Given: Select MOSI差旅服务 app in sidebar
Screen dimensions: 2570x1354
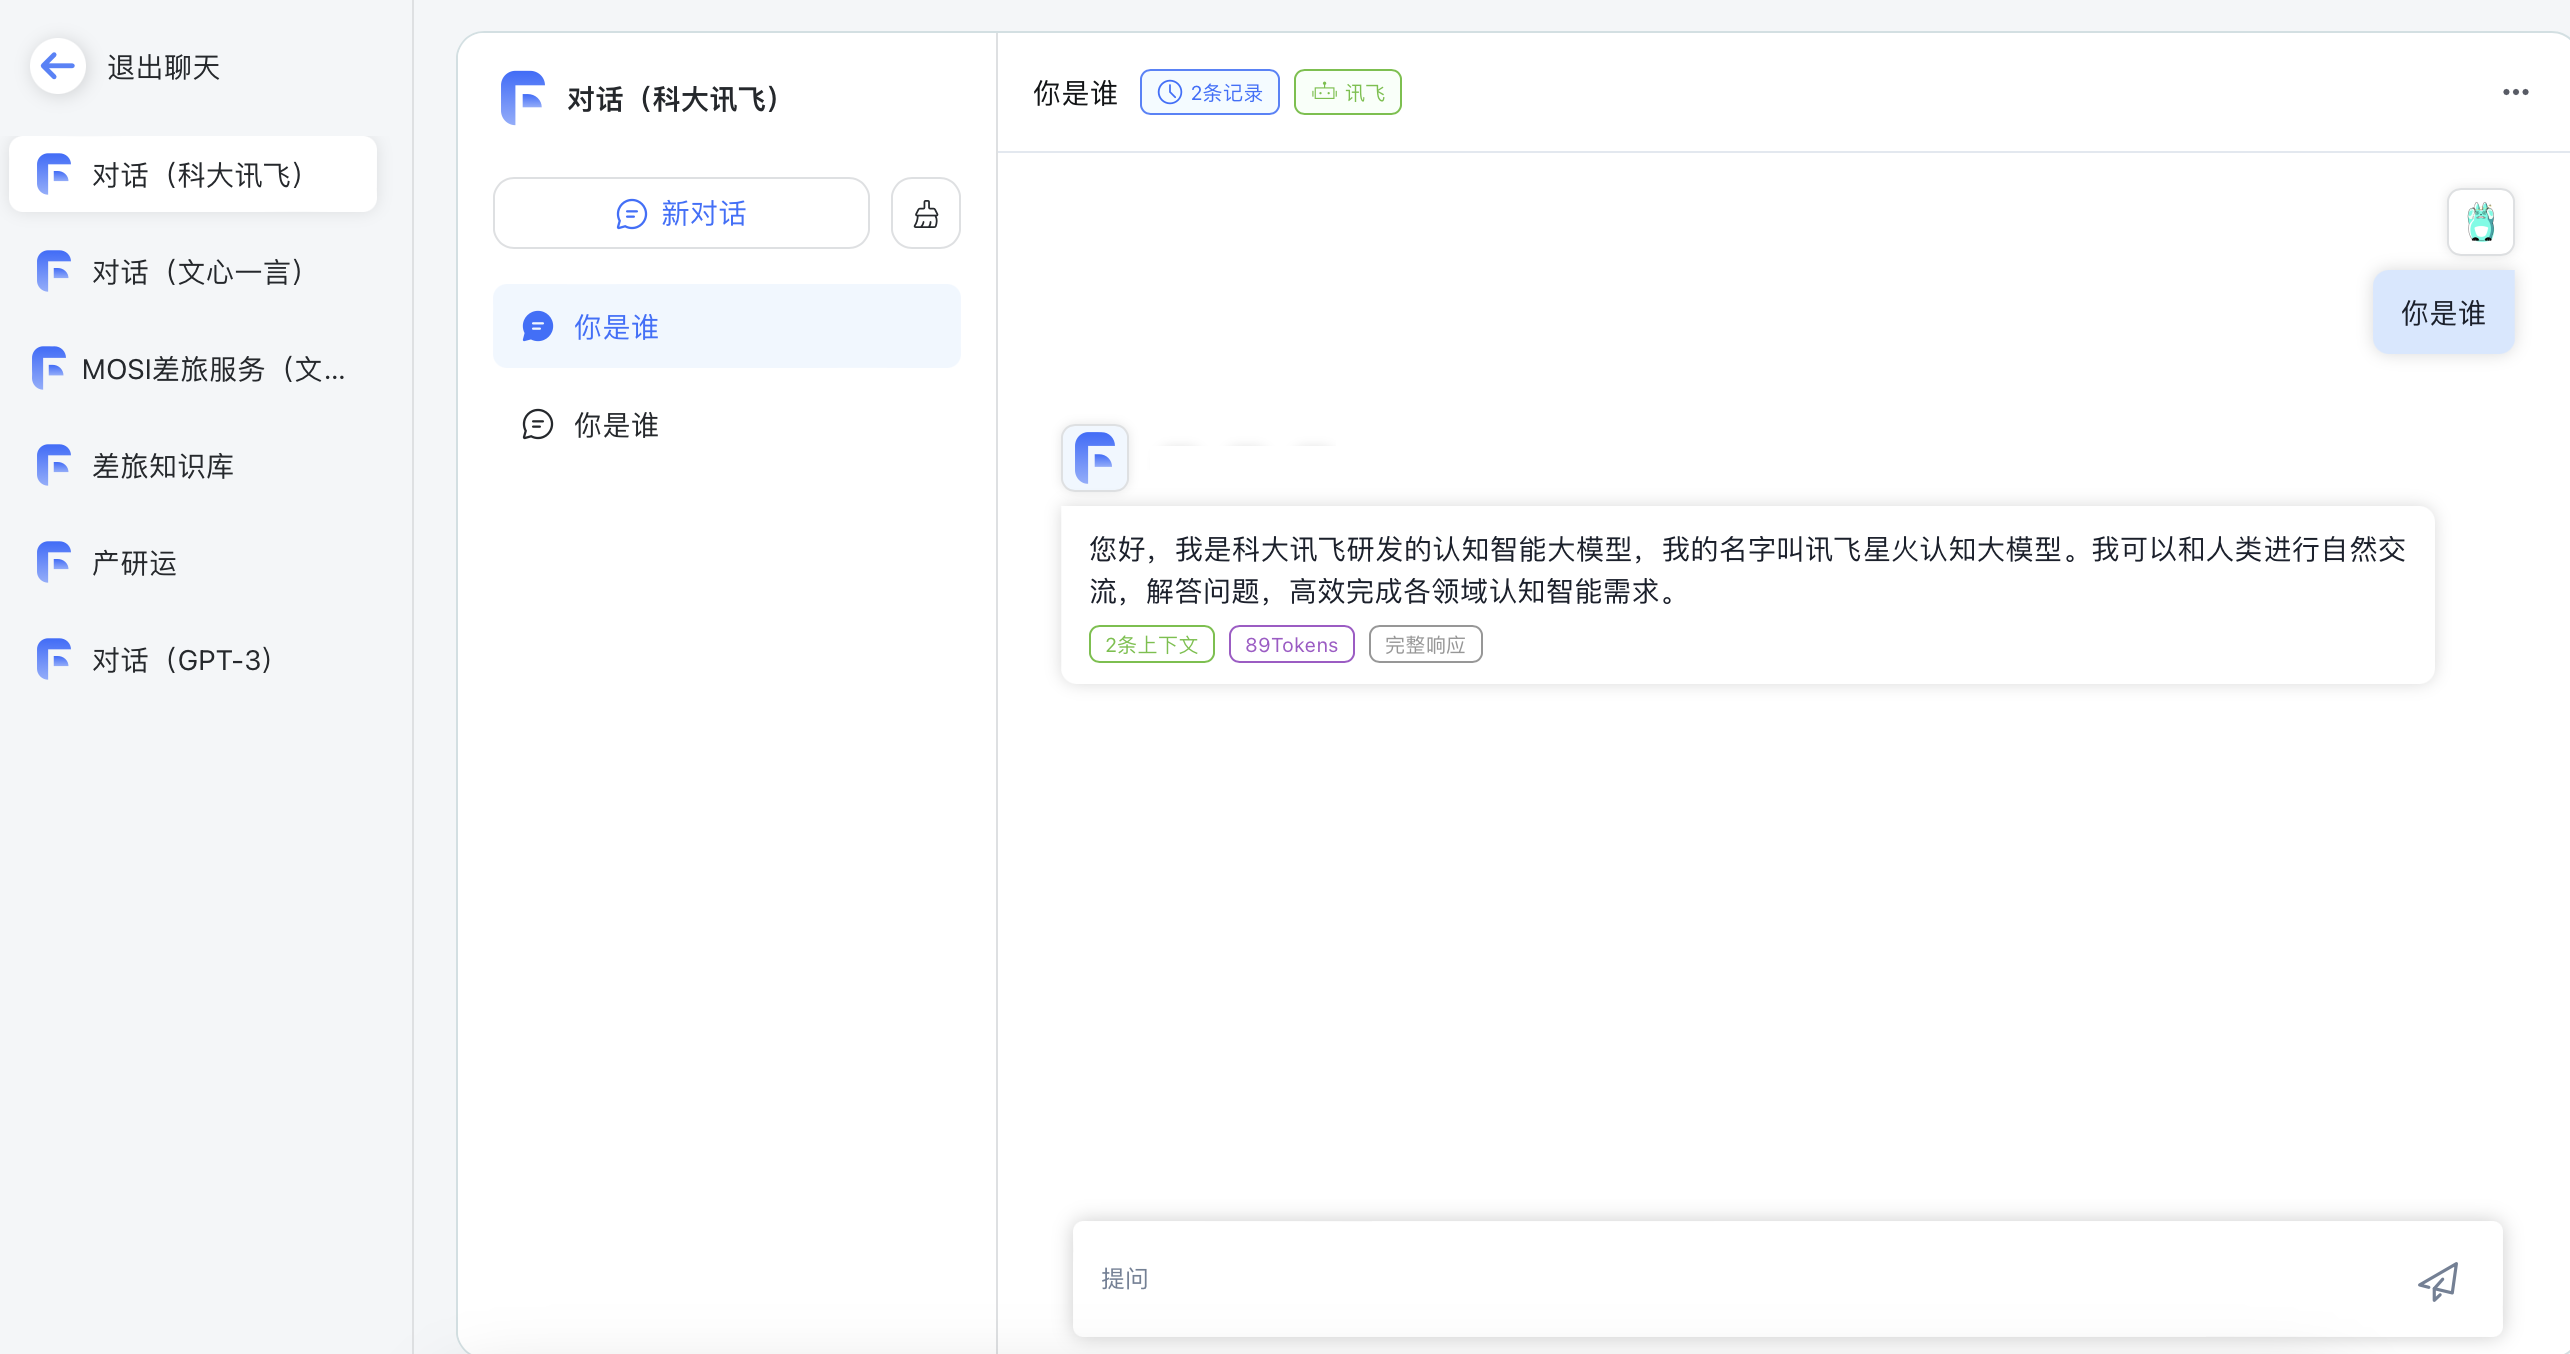Looking at the screenshot, I should pos(193,368).
